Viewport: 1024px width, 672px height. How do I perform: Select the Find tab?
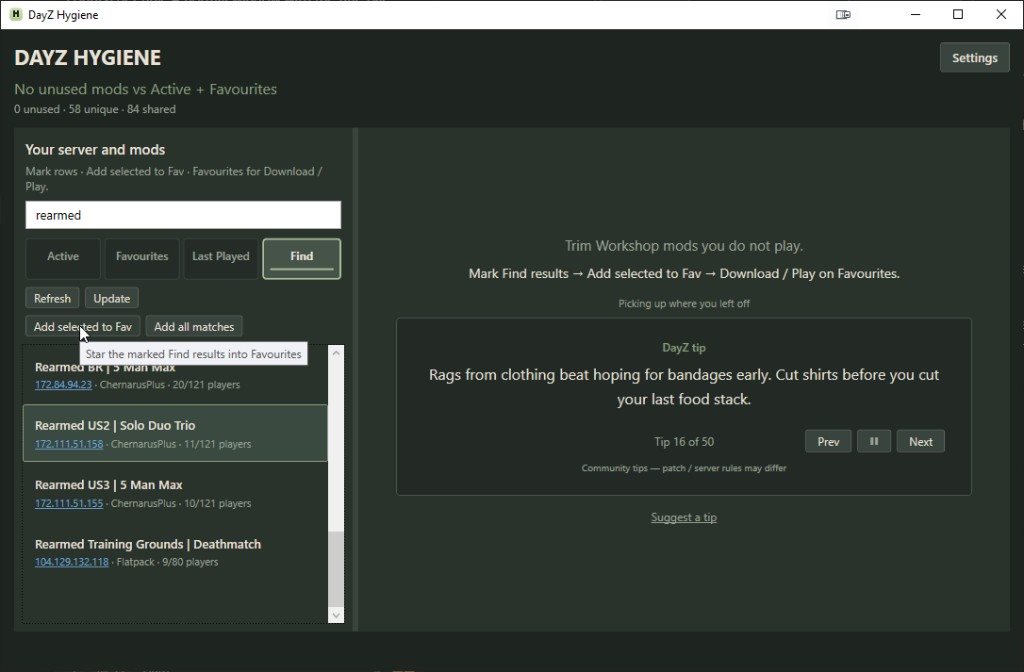click(x=302, y=258)
